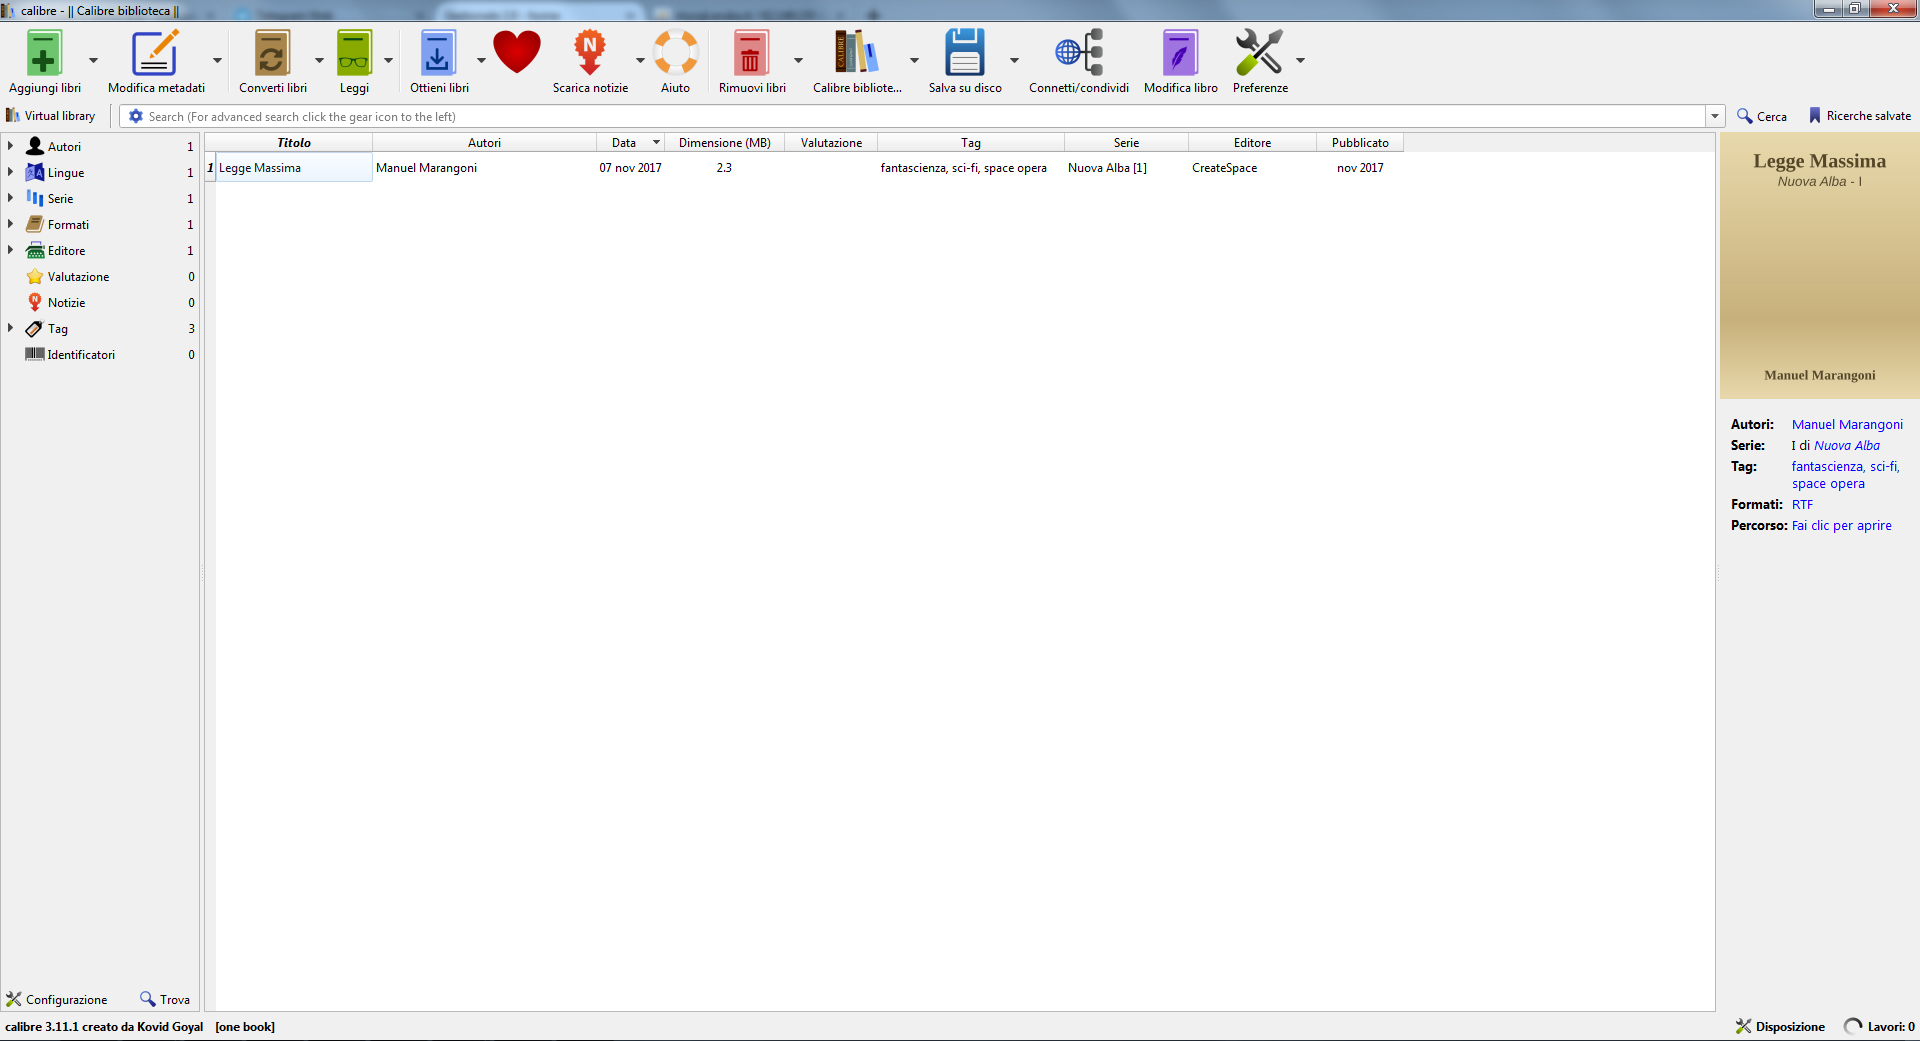Open the Modifica metadati dropdown arrow
This screenshot has height=1041, width=1920.
217,60
